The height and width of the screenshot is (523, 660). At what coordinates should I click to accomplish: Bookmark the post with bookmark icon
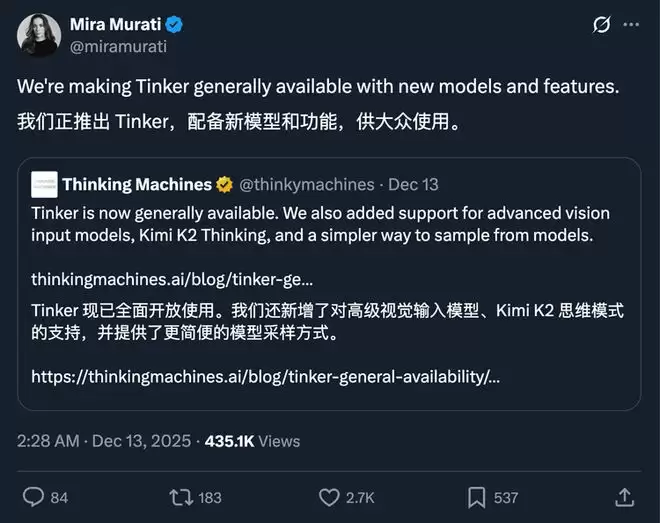[x=477, y=497]
